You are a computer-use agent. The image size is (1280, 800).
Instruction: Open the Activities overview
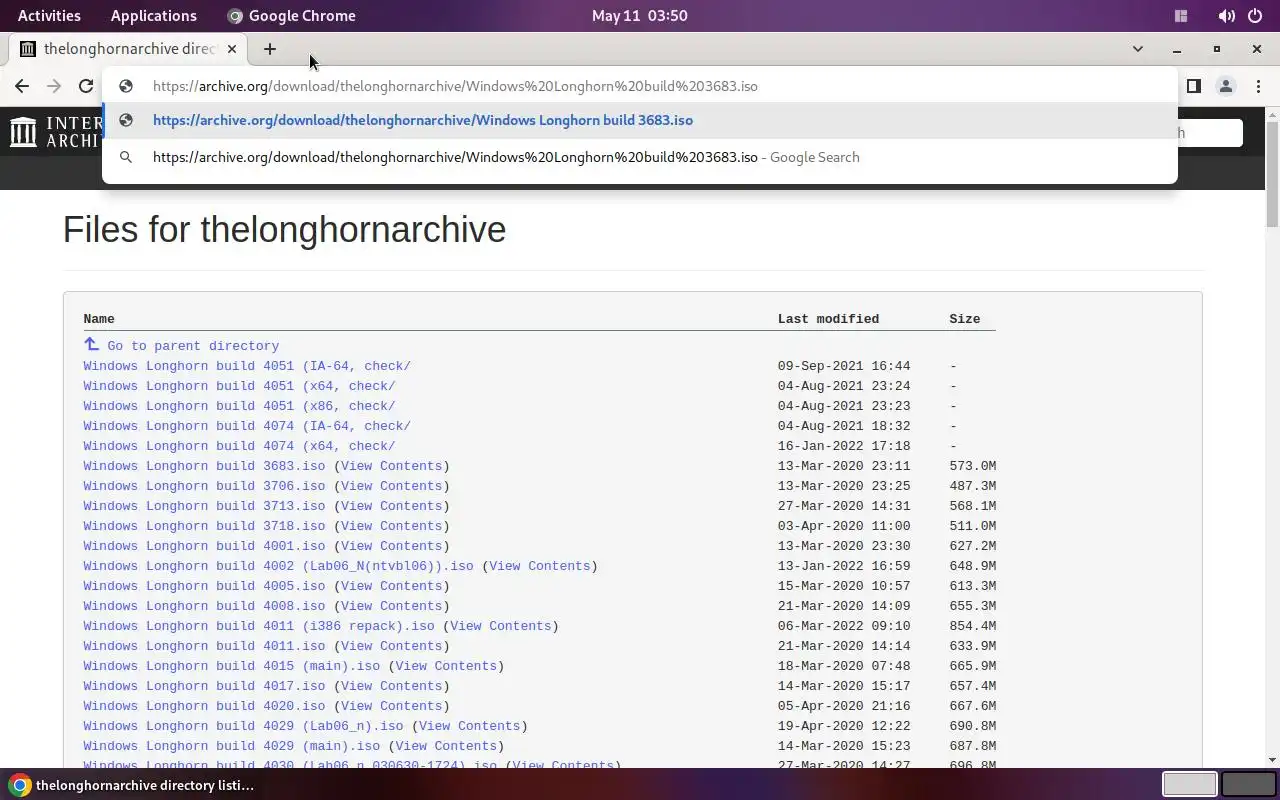[x=49, y=16]
